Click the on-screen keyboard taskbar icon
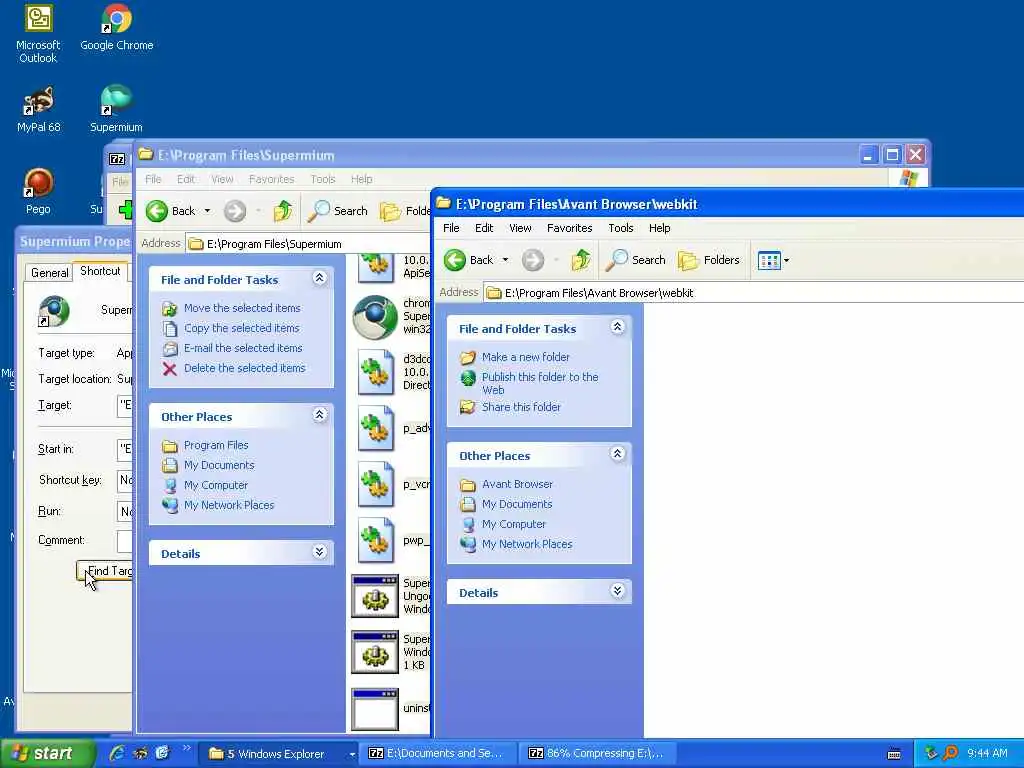Viewport: 1024px width, 768px height. pyautogui.click(x=894, y=754)
